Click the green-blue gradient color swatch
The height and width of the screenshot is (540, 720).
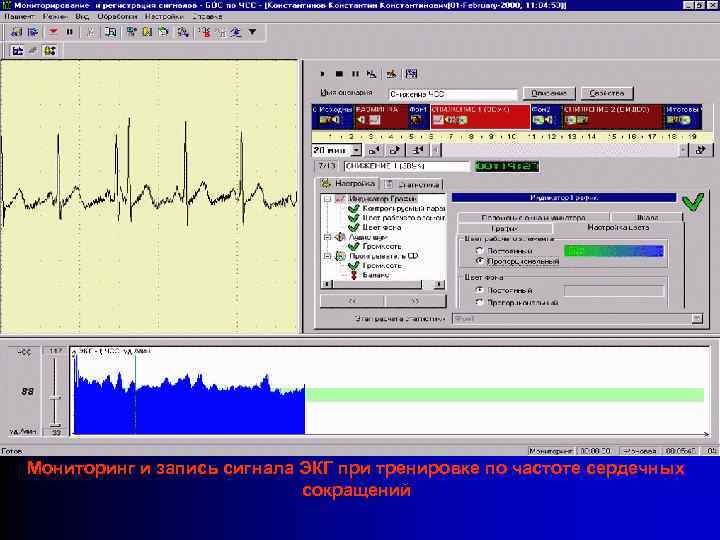(x=614, y=252)
